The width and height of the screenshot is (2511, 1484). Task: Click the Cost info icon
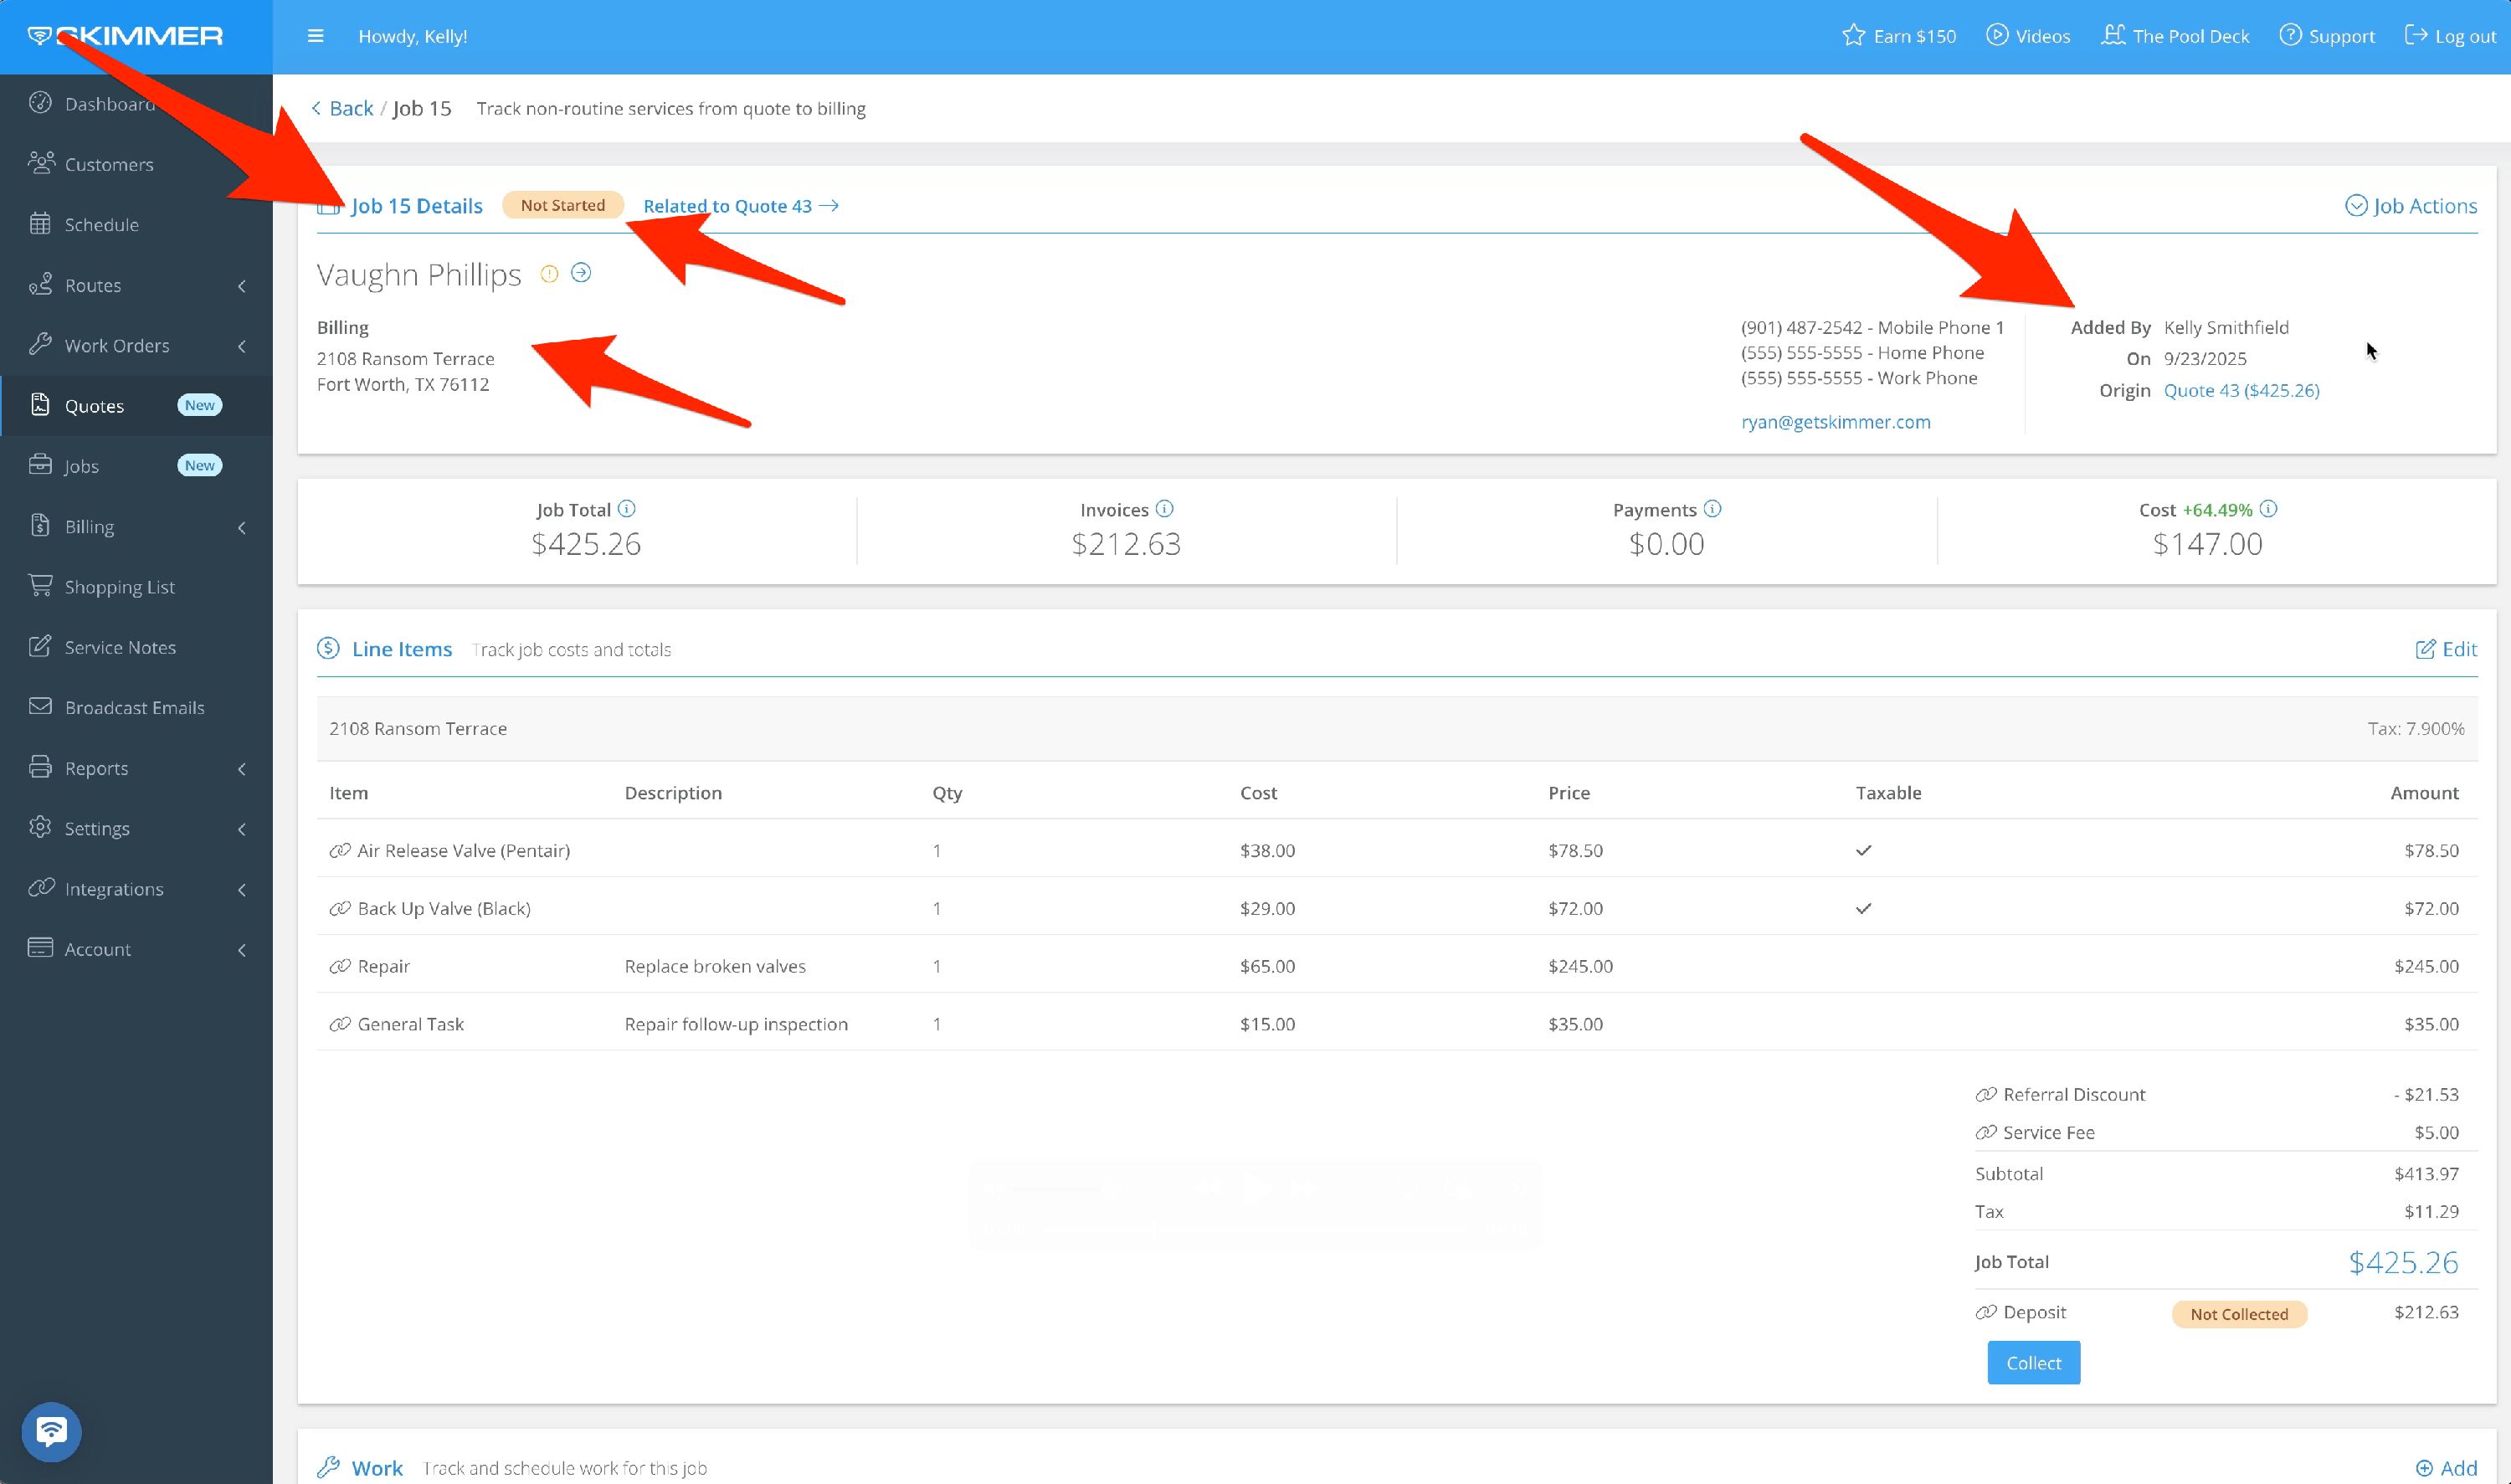[2269, 509]
